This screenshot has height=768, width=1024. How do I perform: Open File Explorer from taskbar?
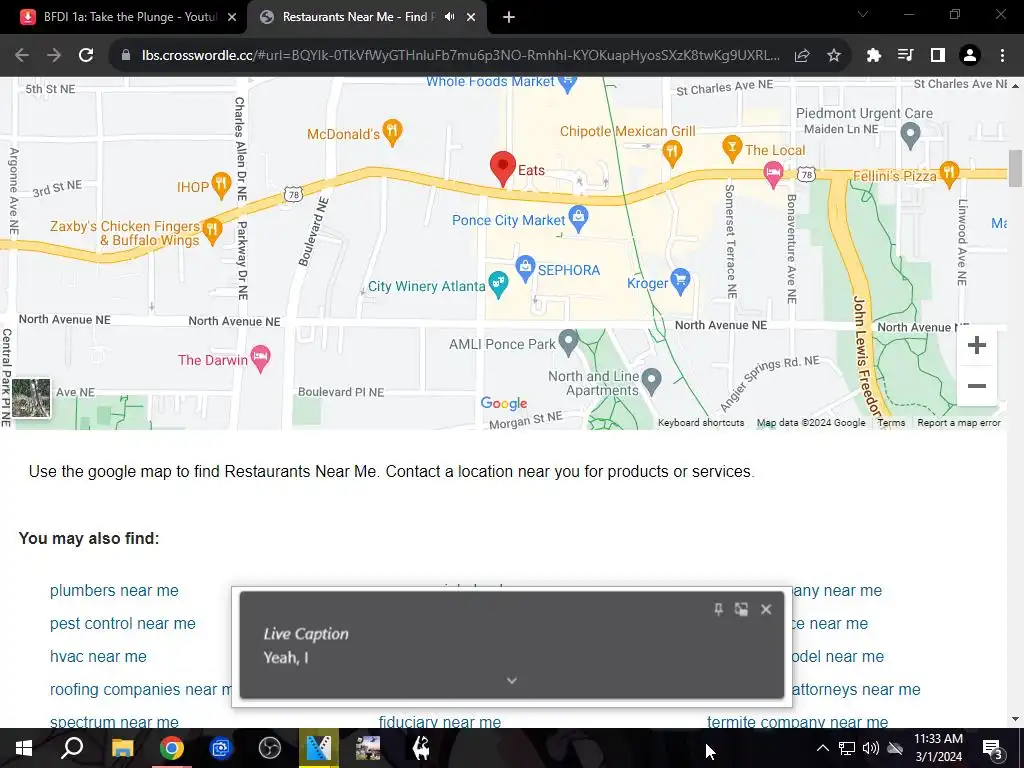click(122, 748)
